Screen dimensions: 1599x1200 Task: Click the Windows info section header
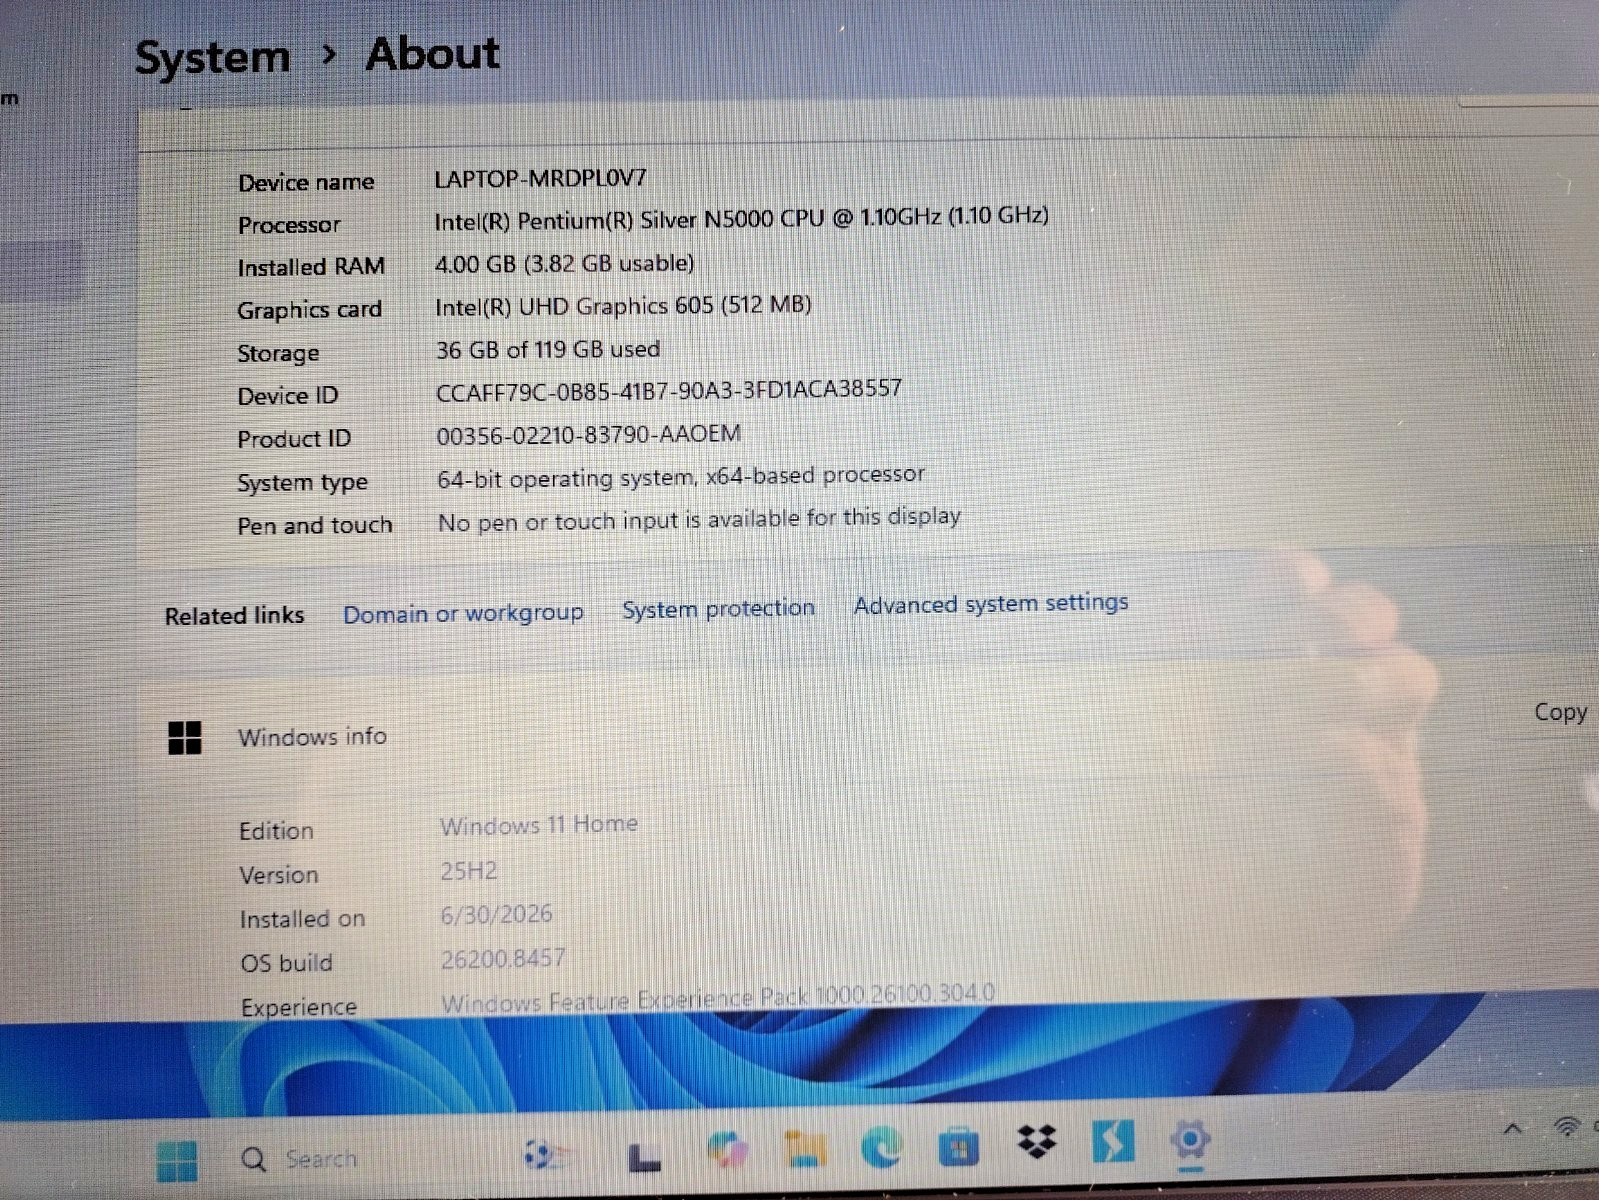312,737
